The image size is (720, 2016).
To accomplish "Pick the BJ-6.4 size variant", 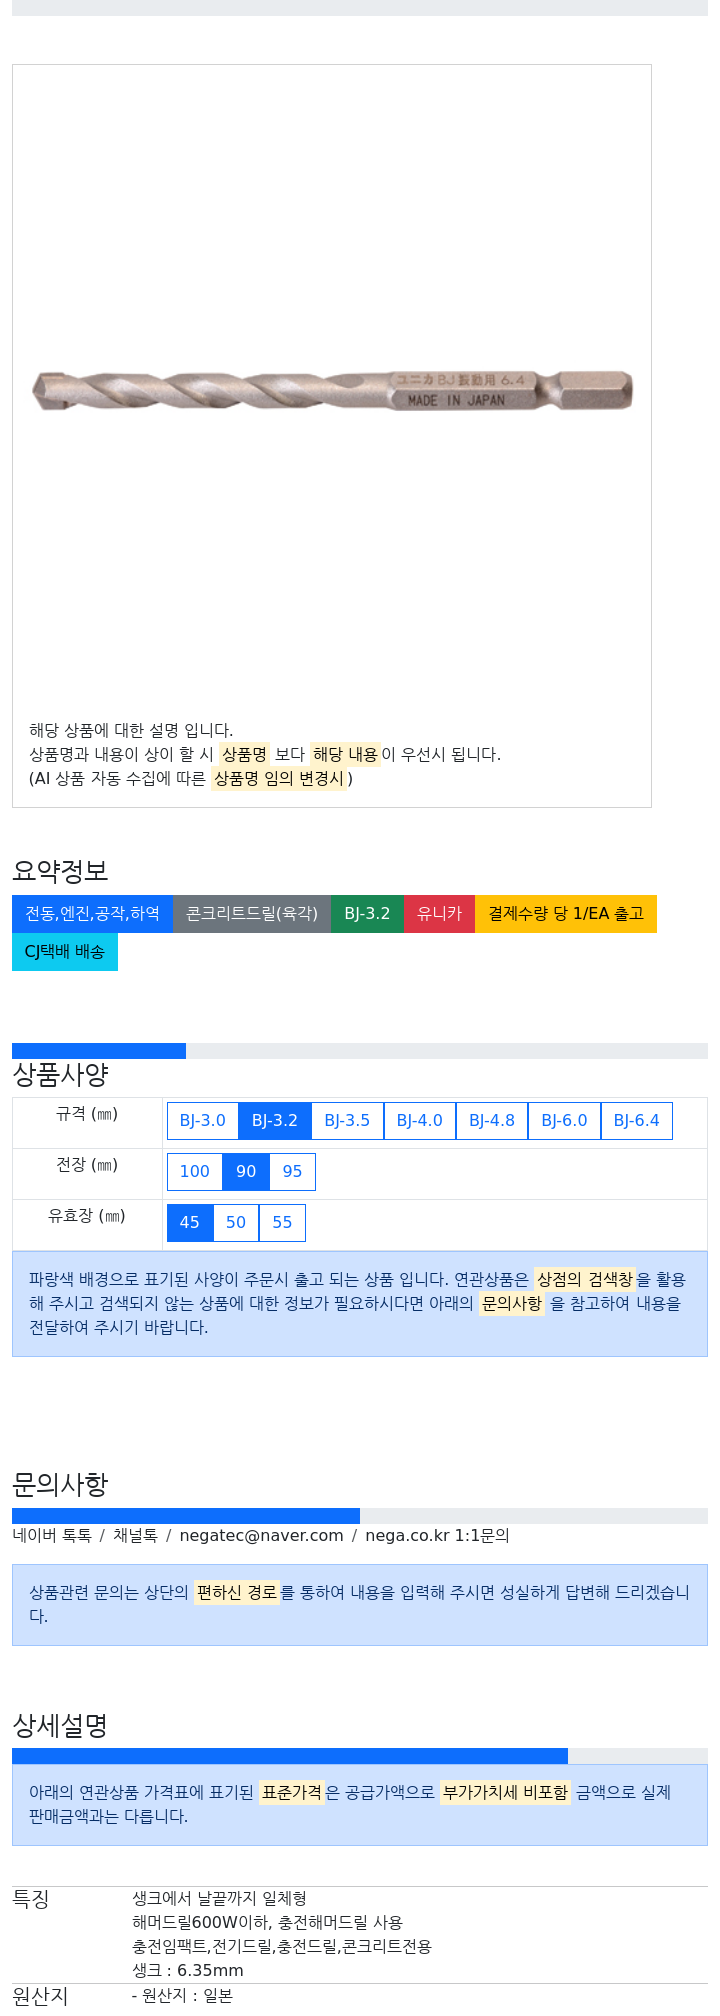I will click(x=637, y=1121).
